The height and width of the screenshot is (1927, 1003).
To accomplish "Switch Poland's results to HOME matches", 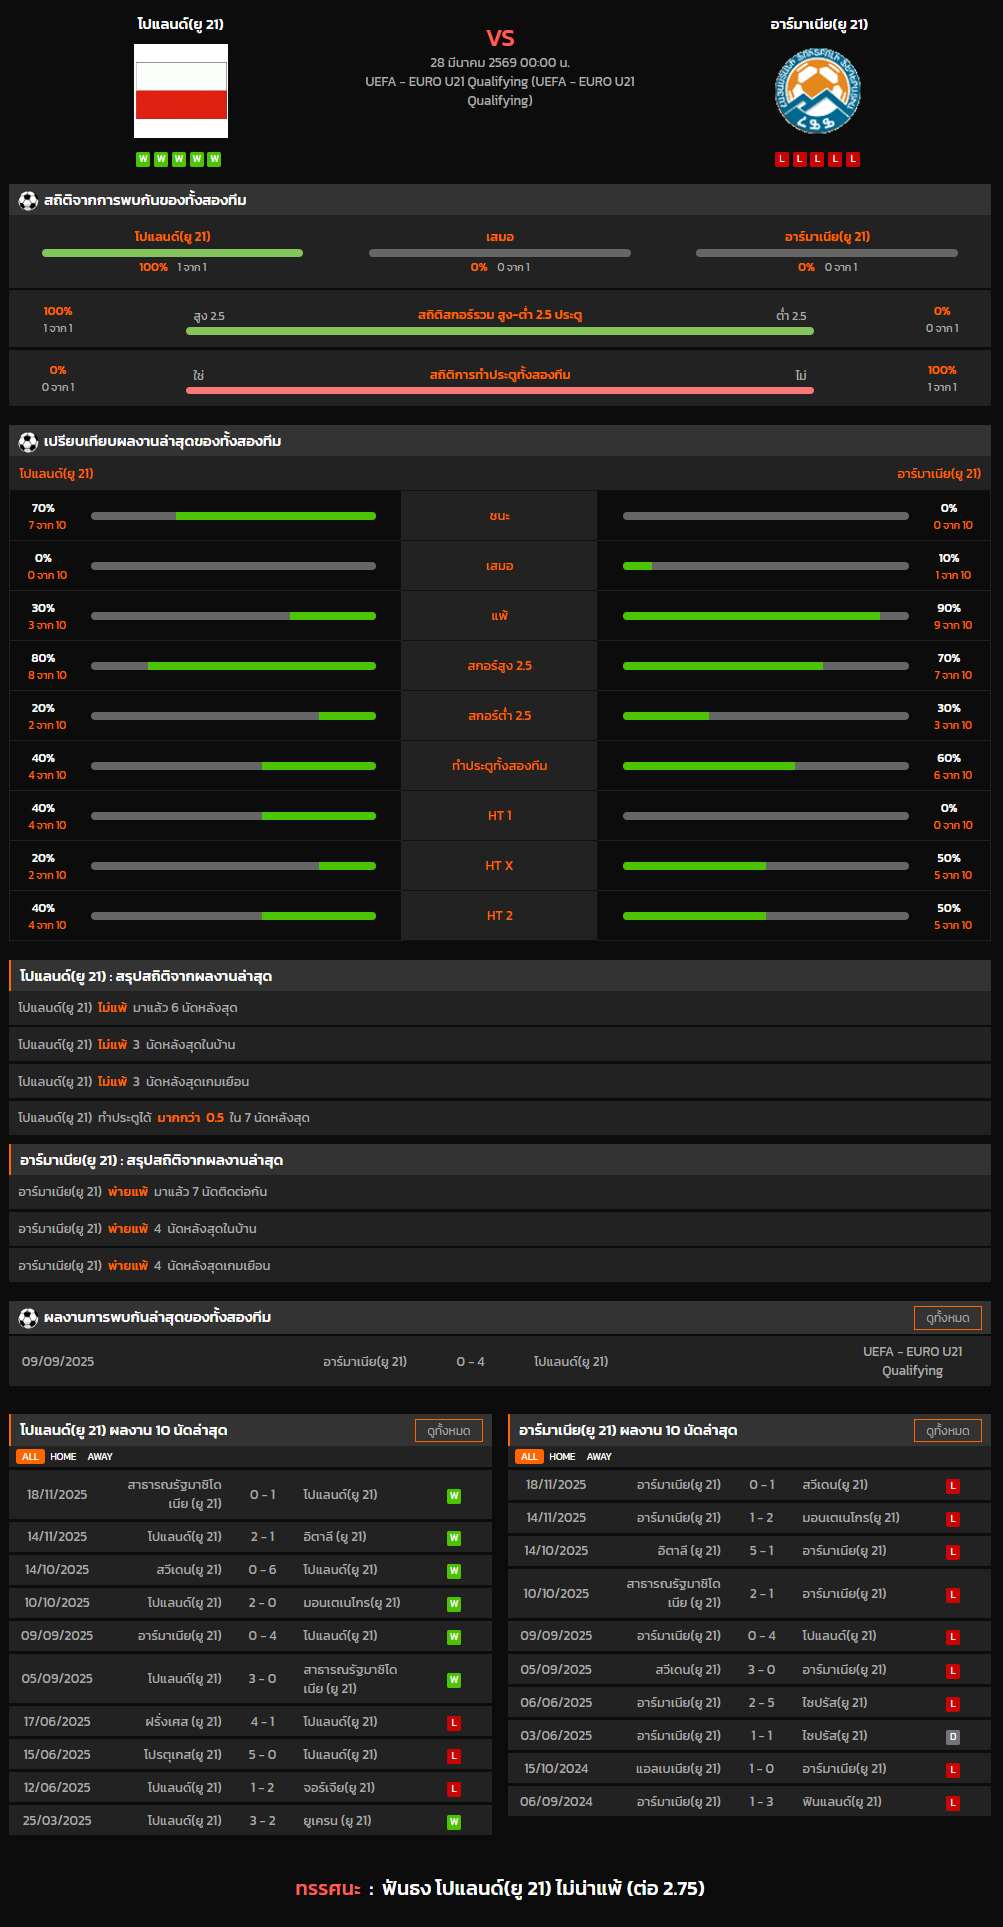I will tap(63, 1457).
